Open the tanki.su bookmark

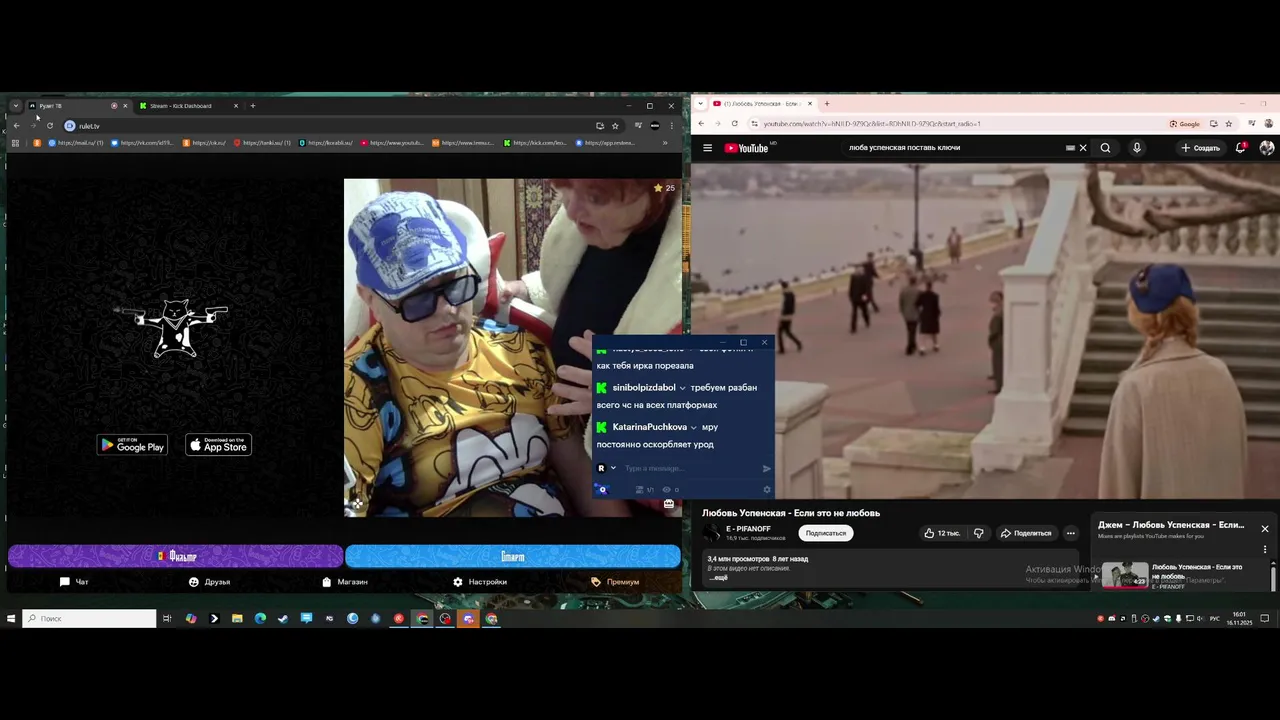(x=261, y=143)
